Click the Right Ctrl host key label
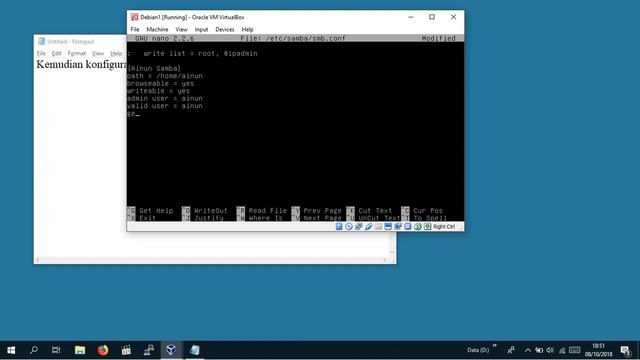Viewport: 640px width, 360px height. click(444, 227)
